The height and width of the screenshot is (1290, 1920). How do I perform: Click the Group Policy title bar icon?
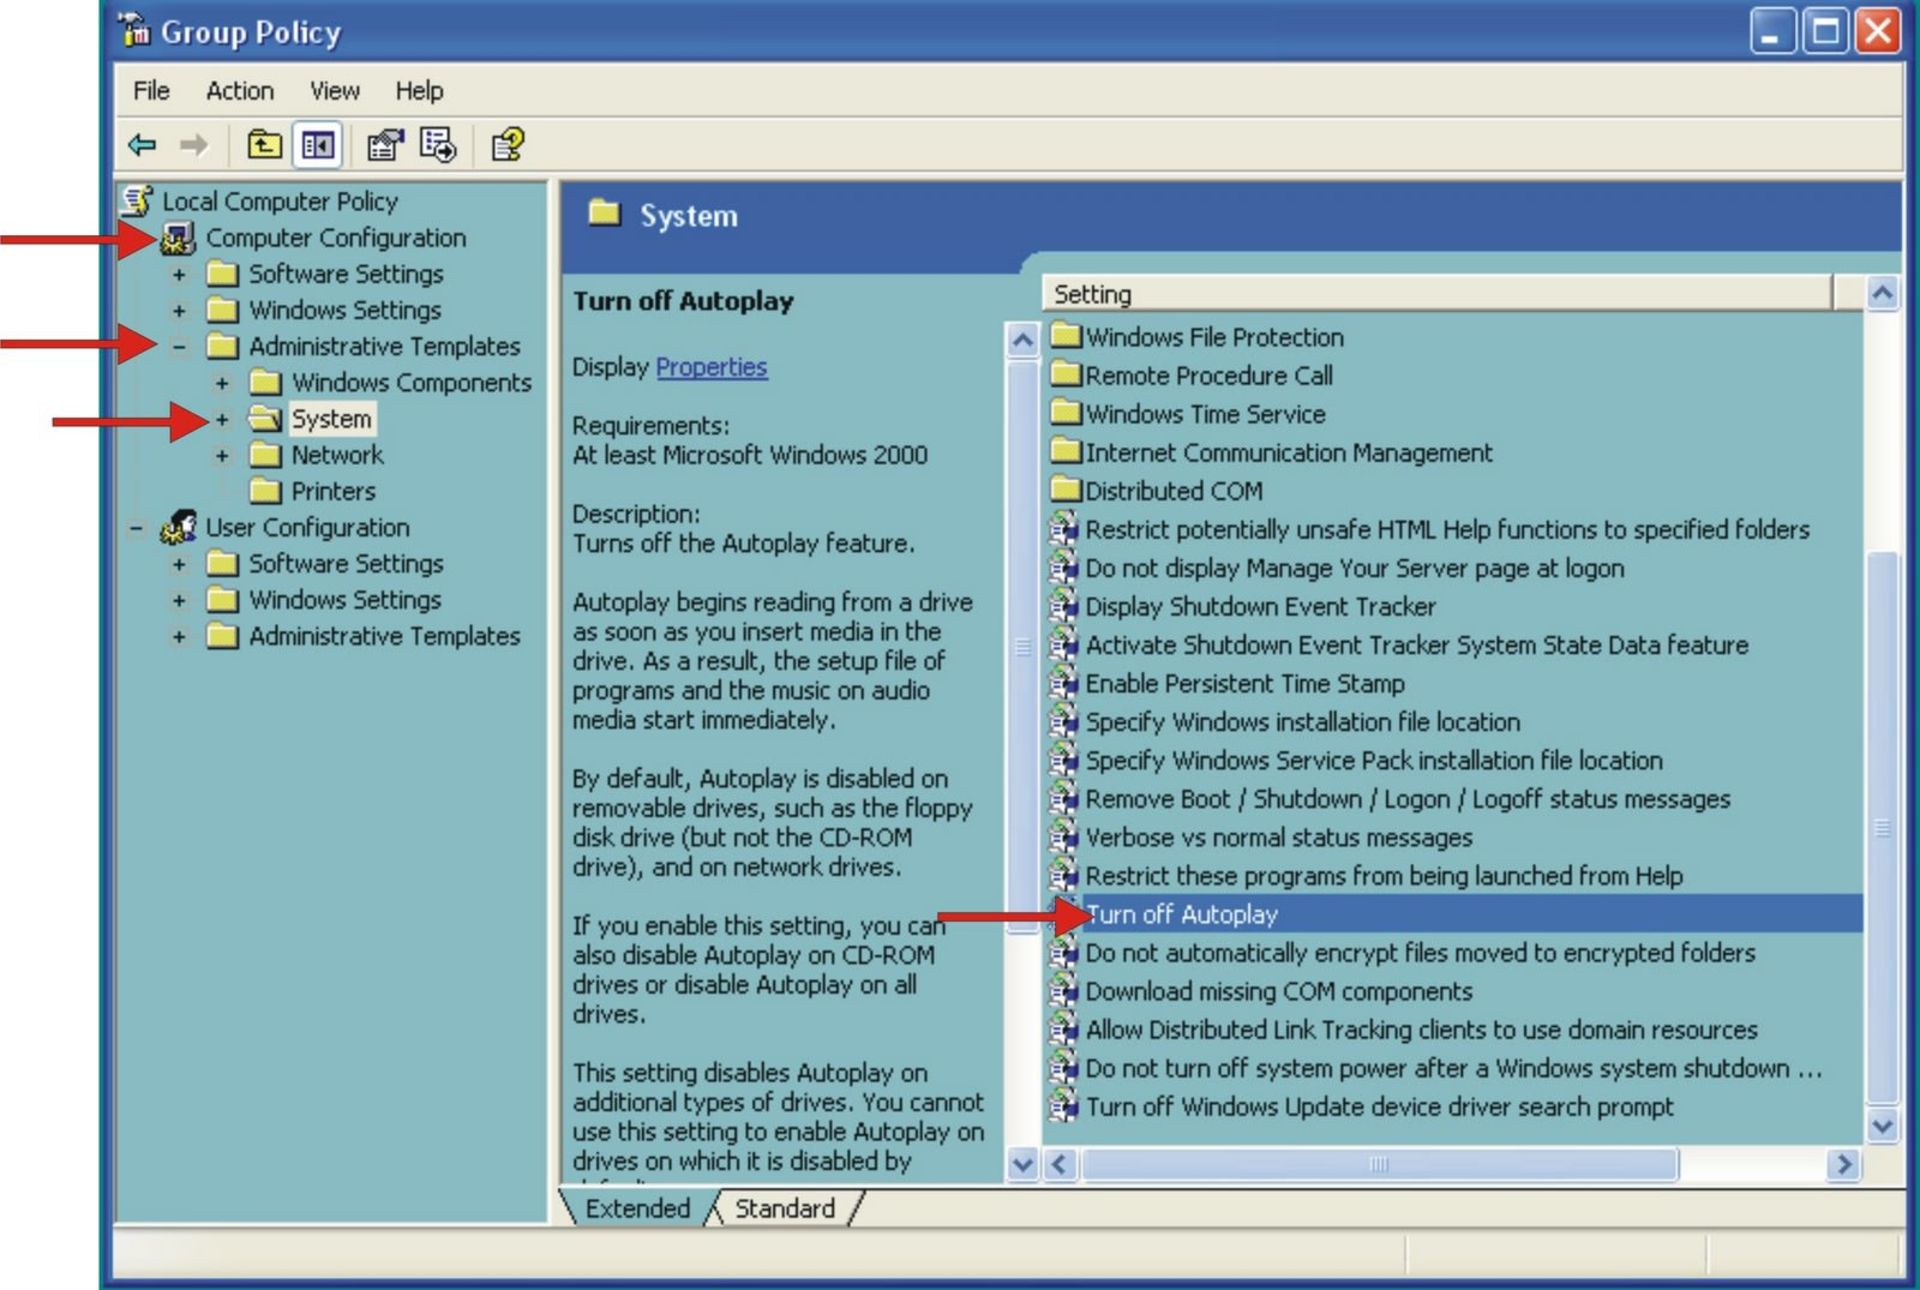[135, 30]
